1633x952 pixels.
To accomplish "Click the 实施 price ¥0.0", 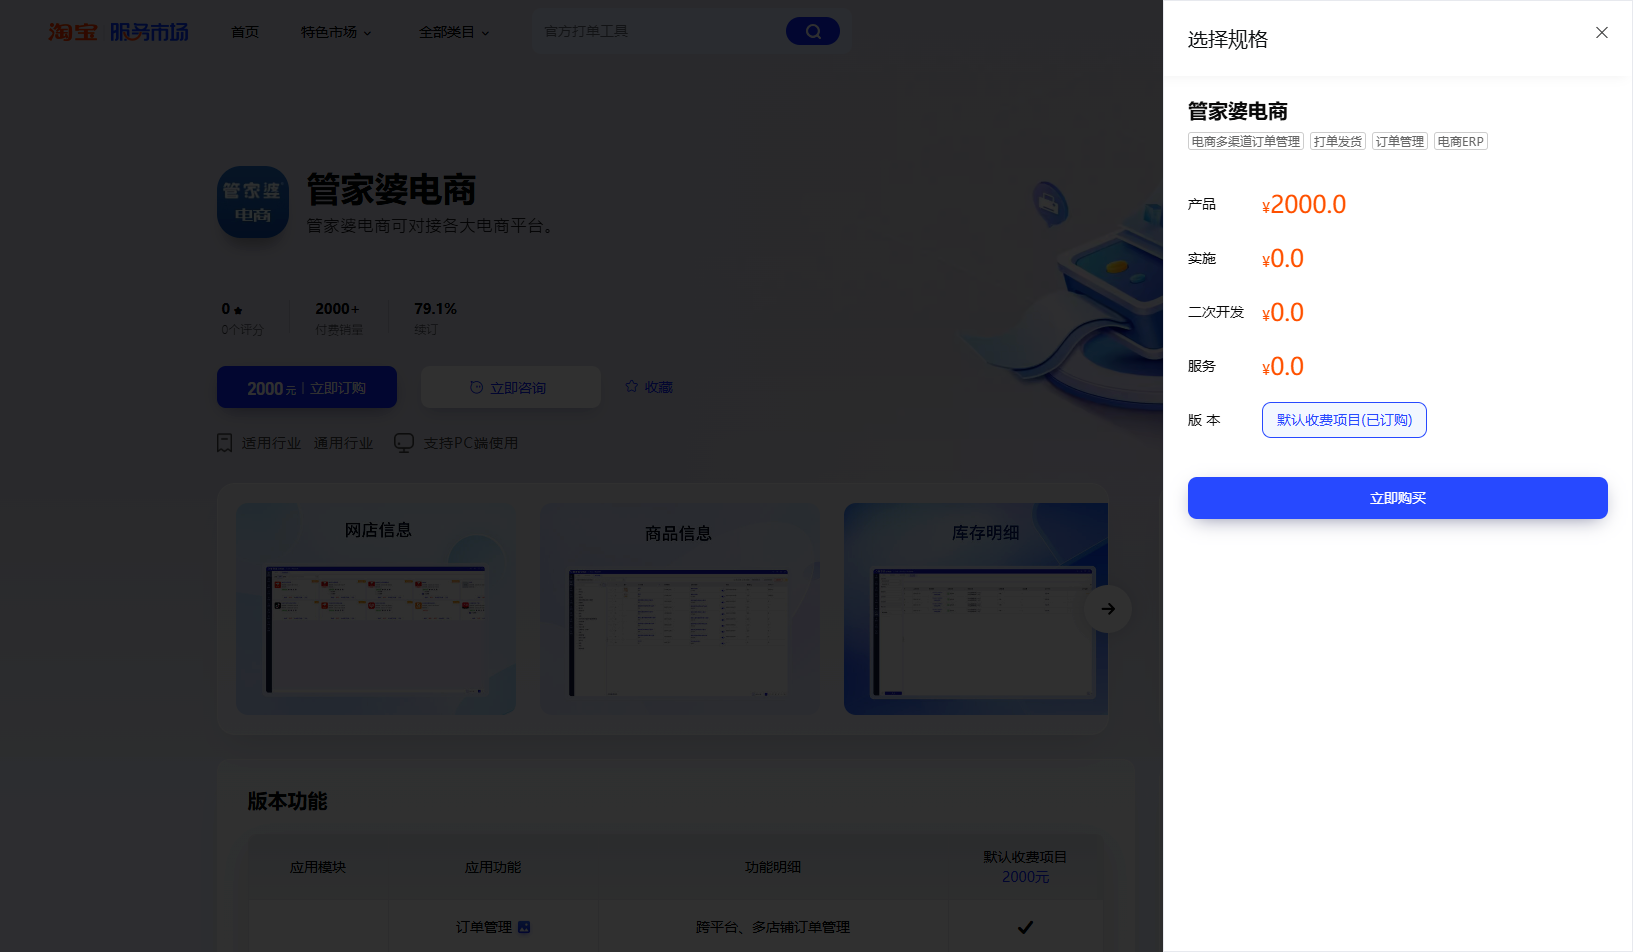I will pyautogui.click(x=1283, y=259).
